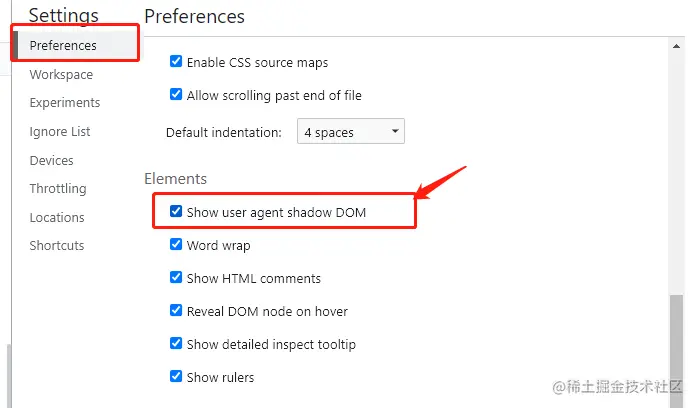Toggle Reveal DOM node on hover

pos(176,310)
